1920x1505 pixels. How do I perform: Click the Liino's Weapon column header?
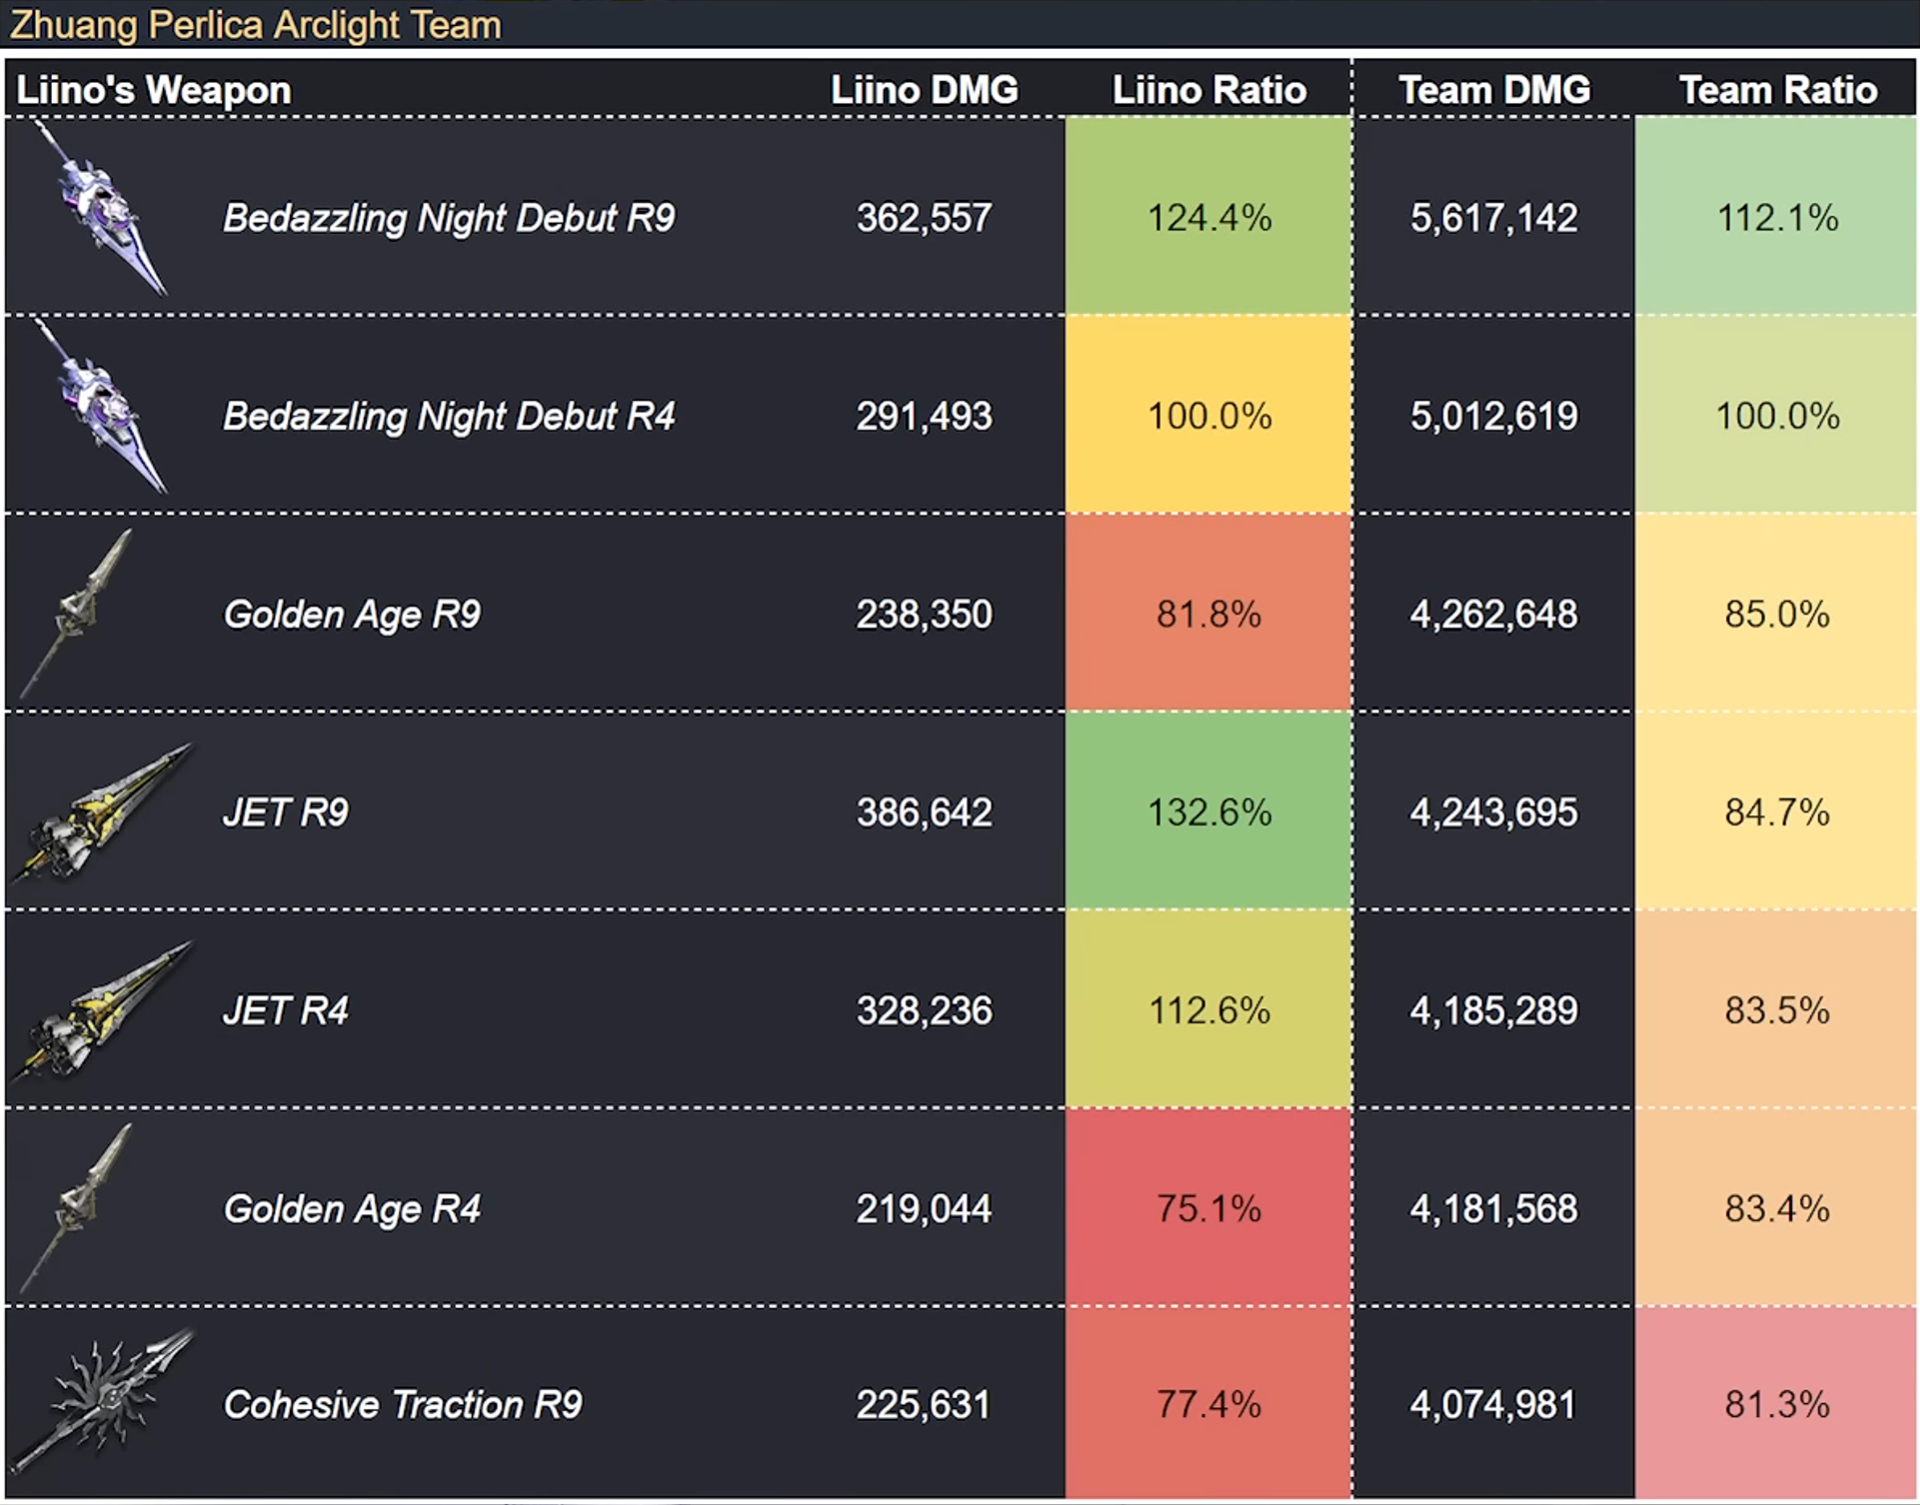pos(154,90)
